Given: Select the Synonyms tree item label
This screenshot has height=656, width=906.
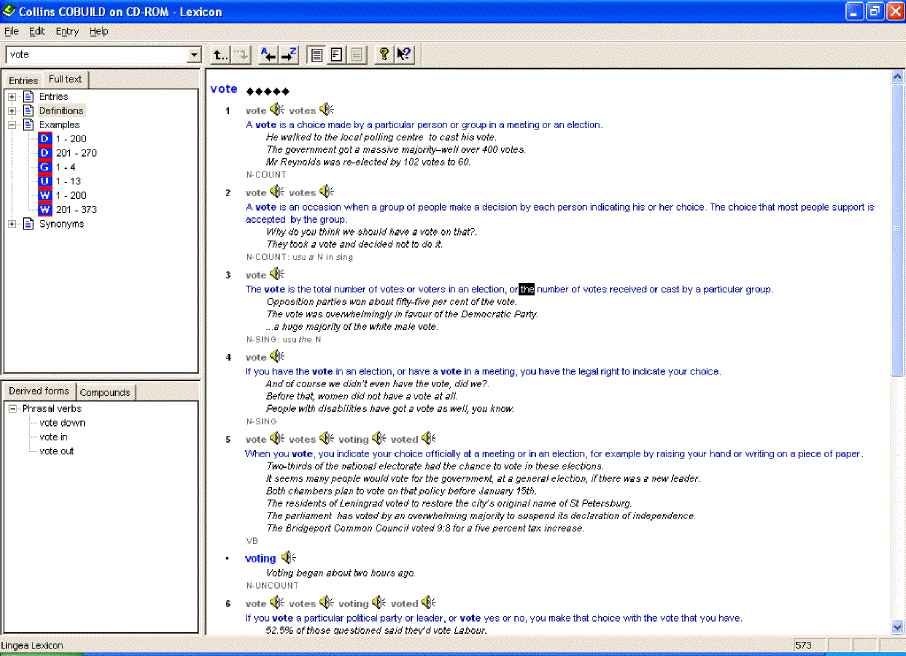Looking at the screenshot, I should point(61,224).
